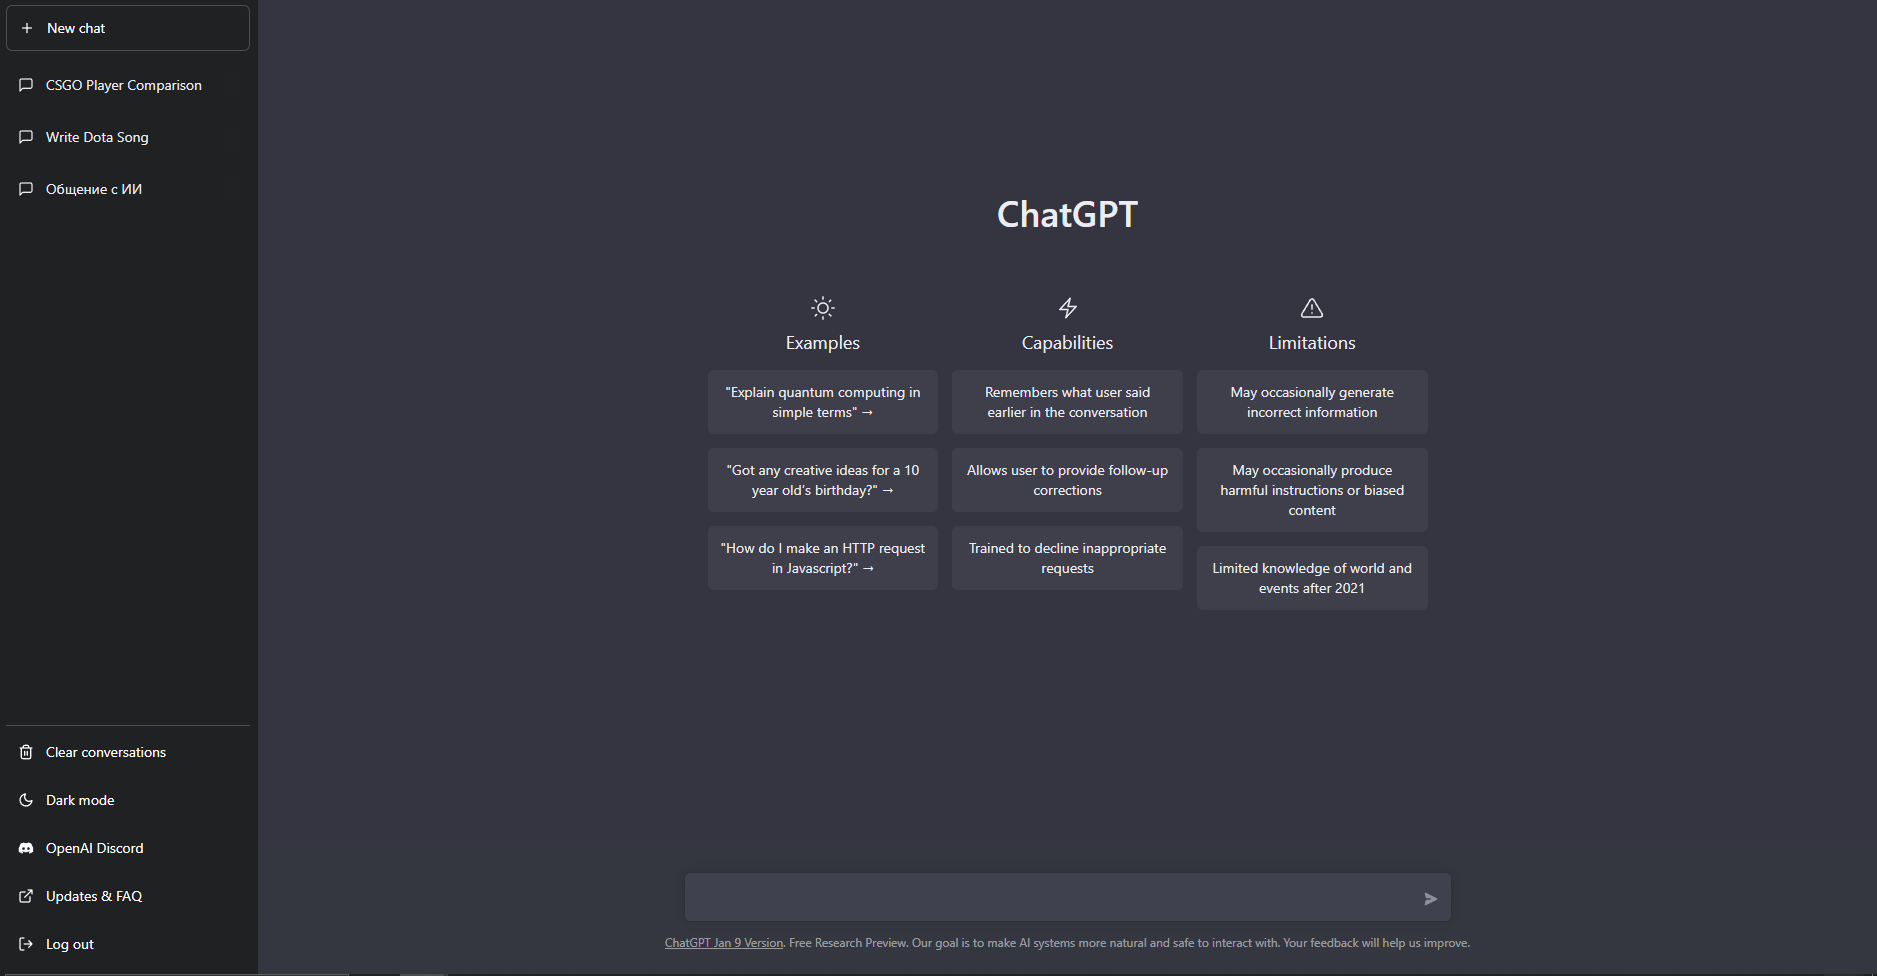
Task: Open the Общение с ИИ conversation
Action: (128, 189)
